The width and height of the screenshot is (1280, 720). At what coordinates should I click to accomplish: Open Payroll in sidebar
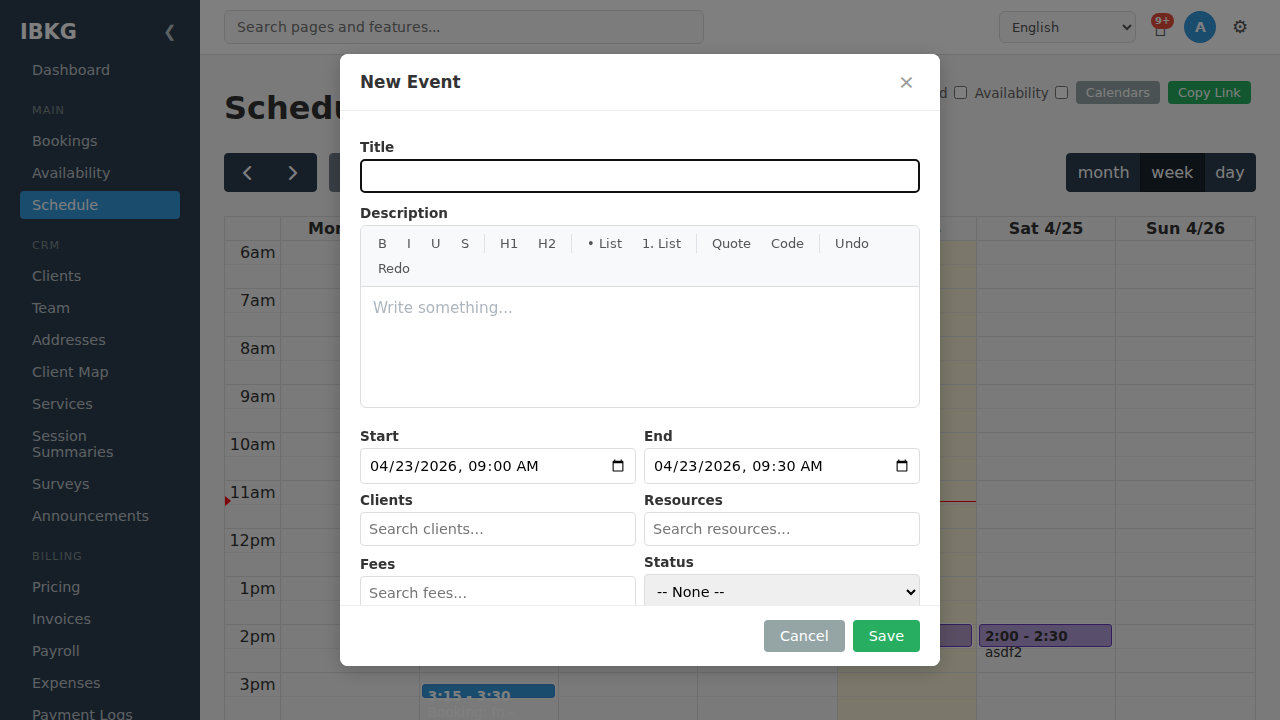point(100,651)
